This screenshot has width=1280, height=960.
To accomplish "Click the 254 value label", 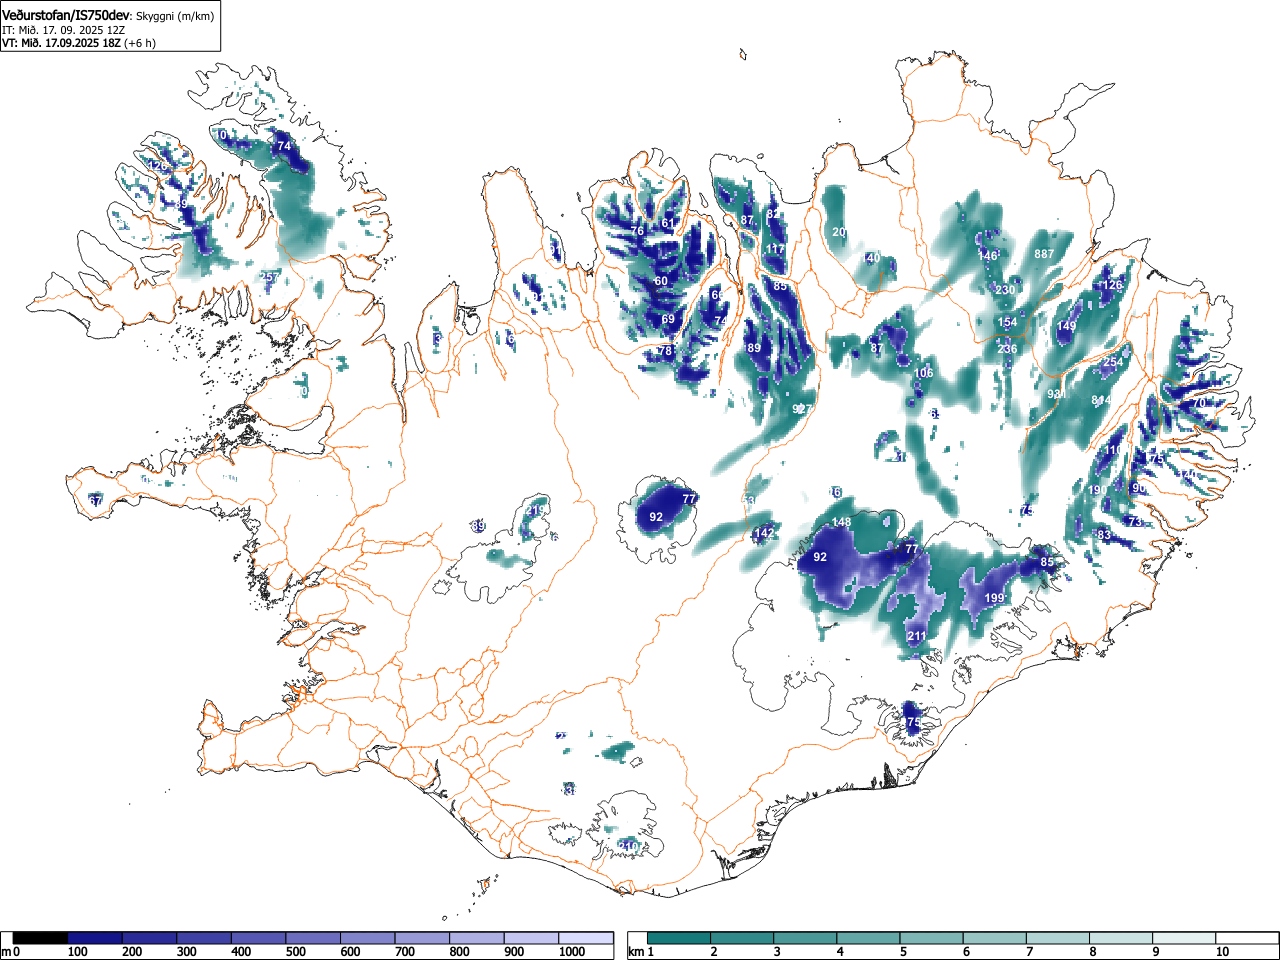I will click(1113, 362).
